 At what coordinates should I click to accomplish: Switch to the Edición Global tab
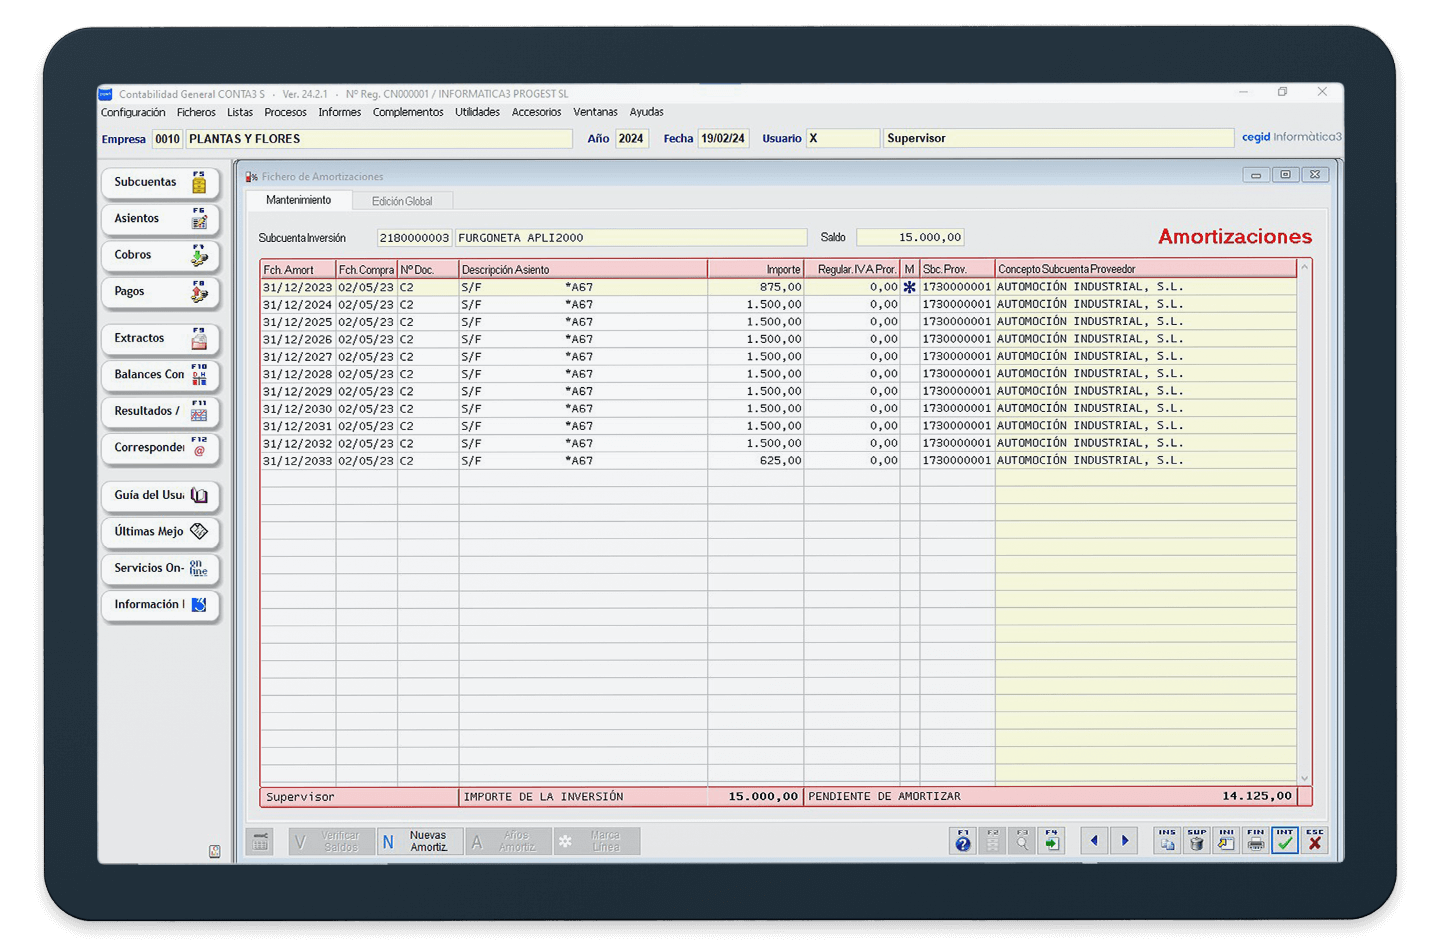point(402,201)
